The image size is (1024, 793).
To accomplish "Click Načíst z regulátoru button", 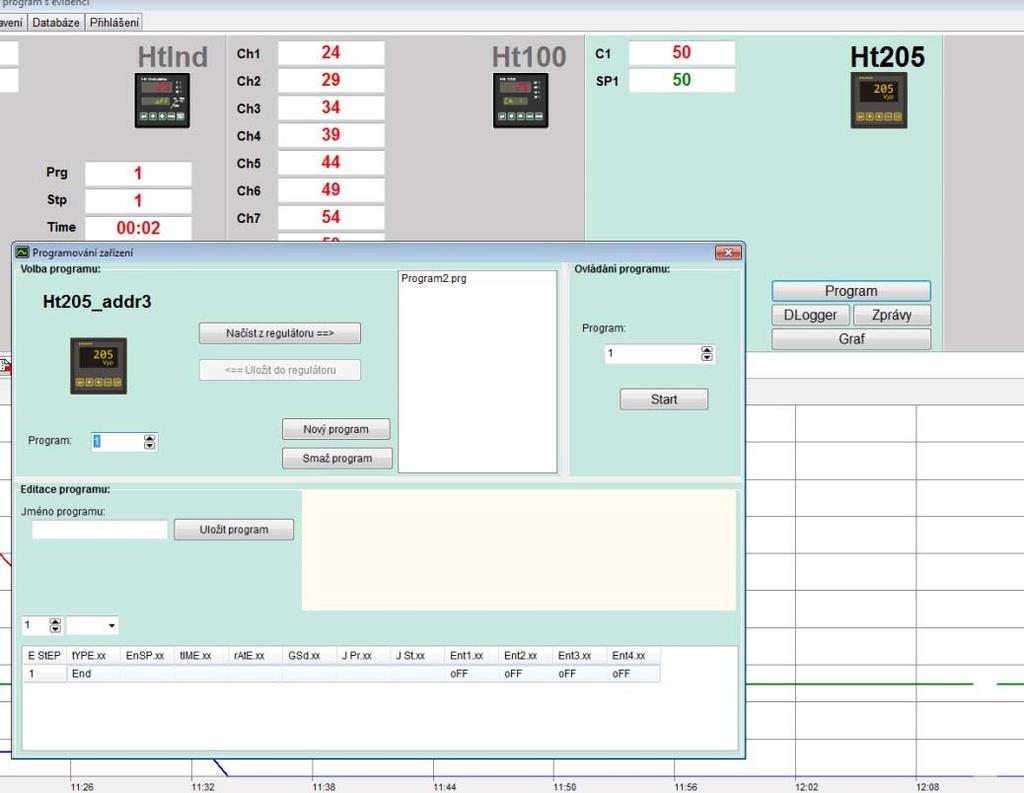I will (280, 333).
